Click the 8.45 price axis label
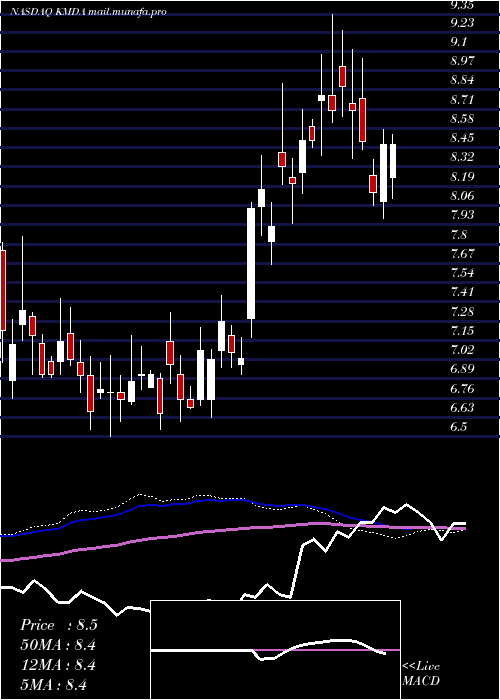500x700 pixels. coord(462,138)
